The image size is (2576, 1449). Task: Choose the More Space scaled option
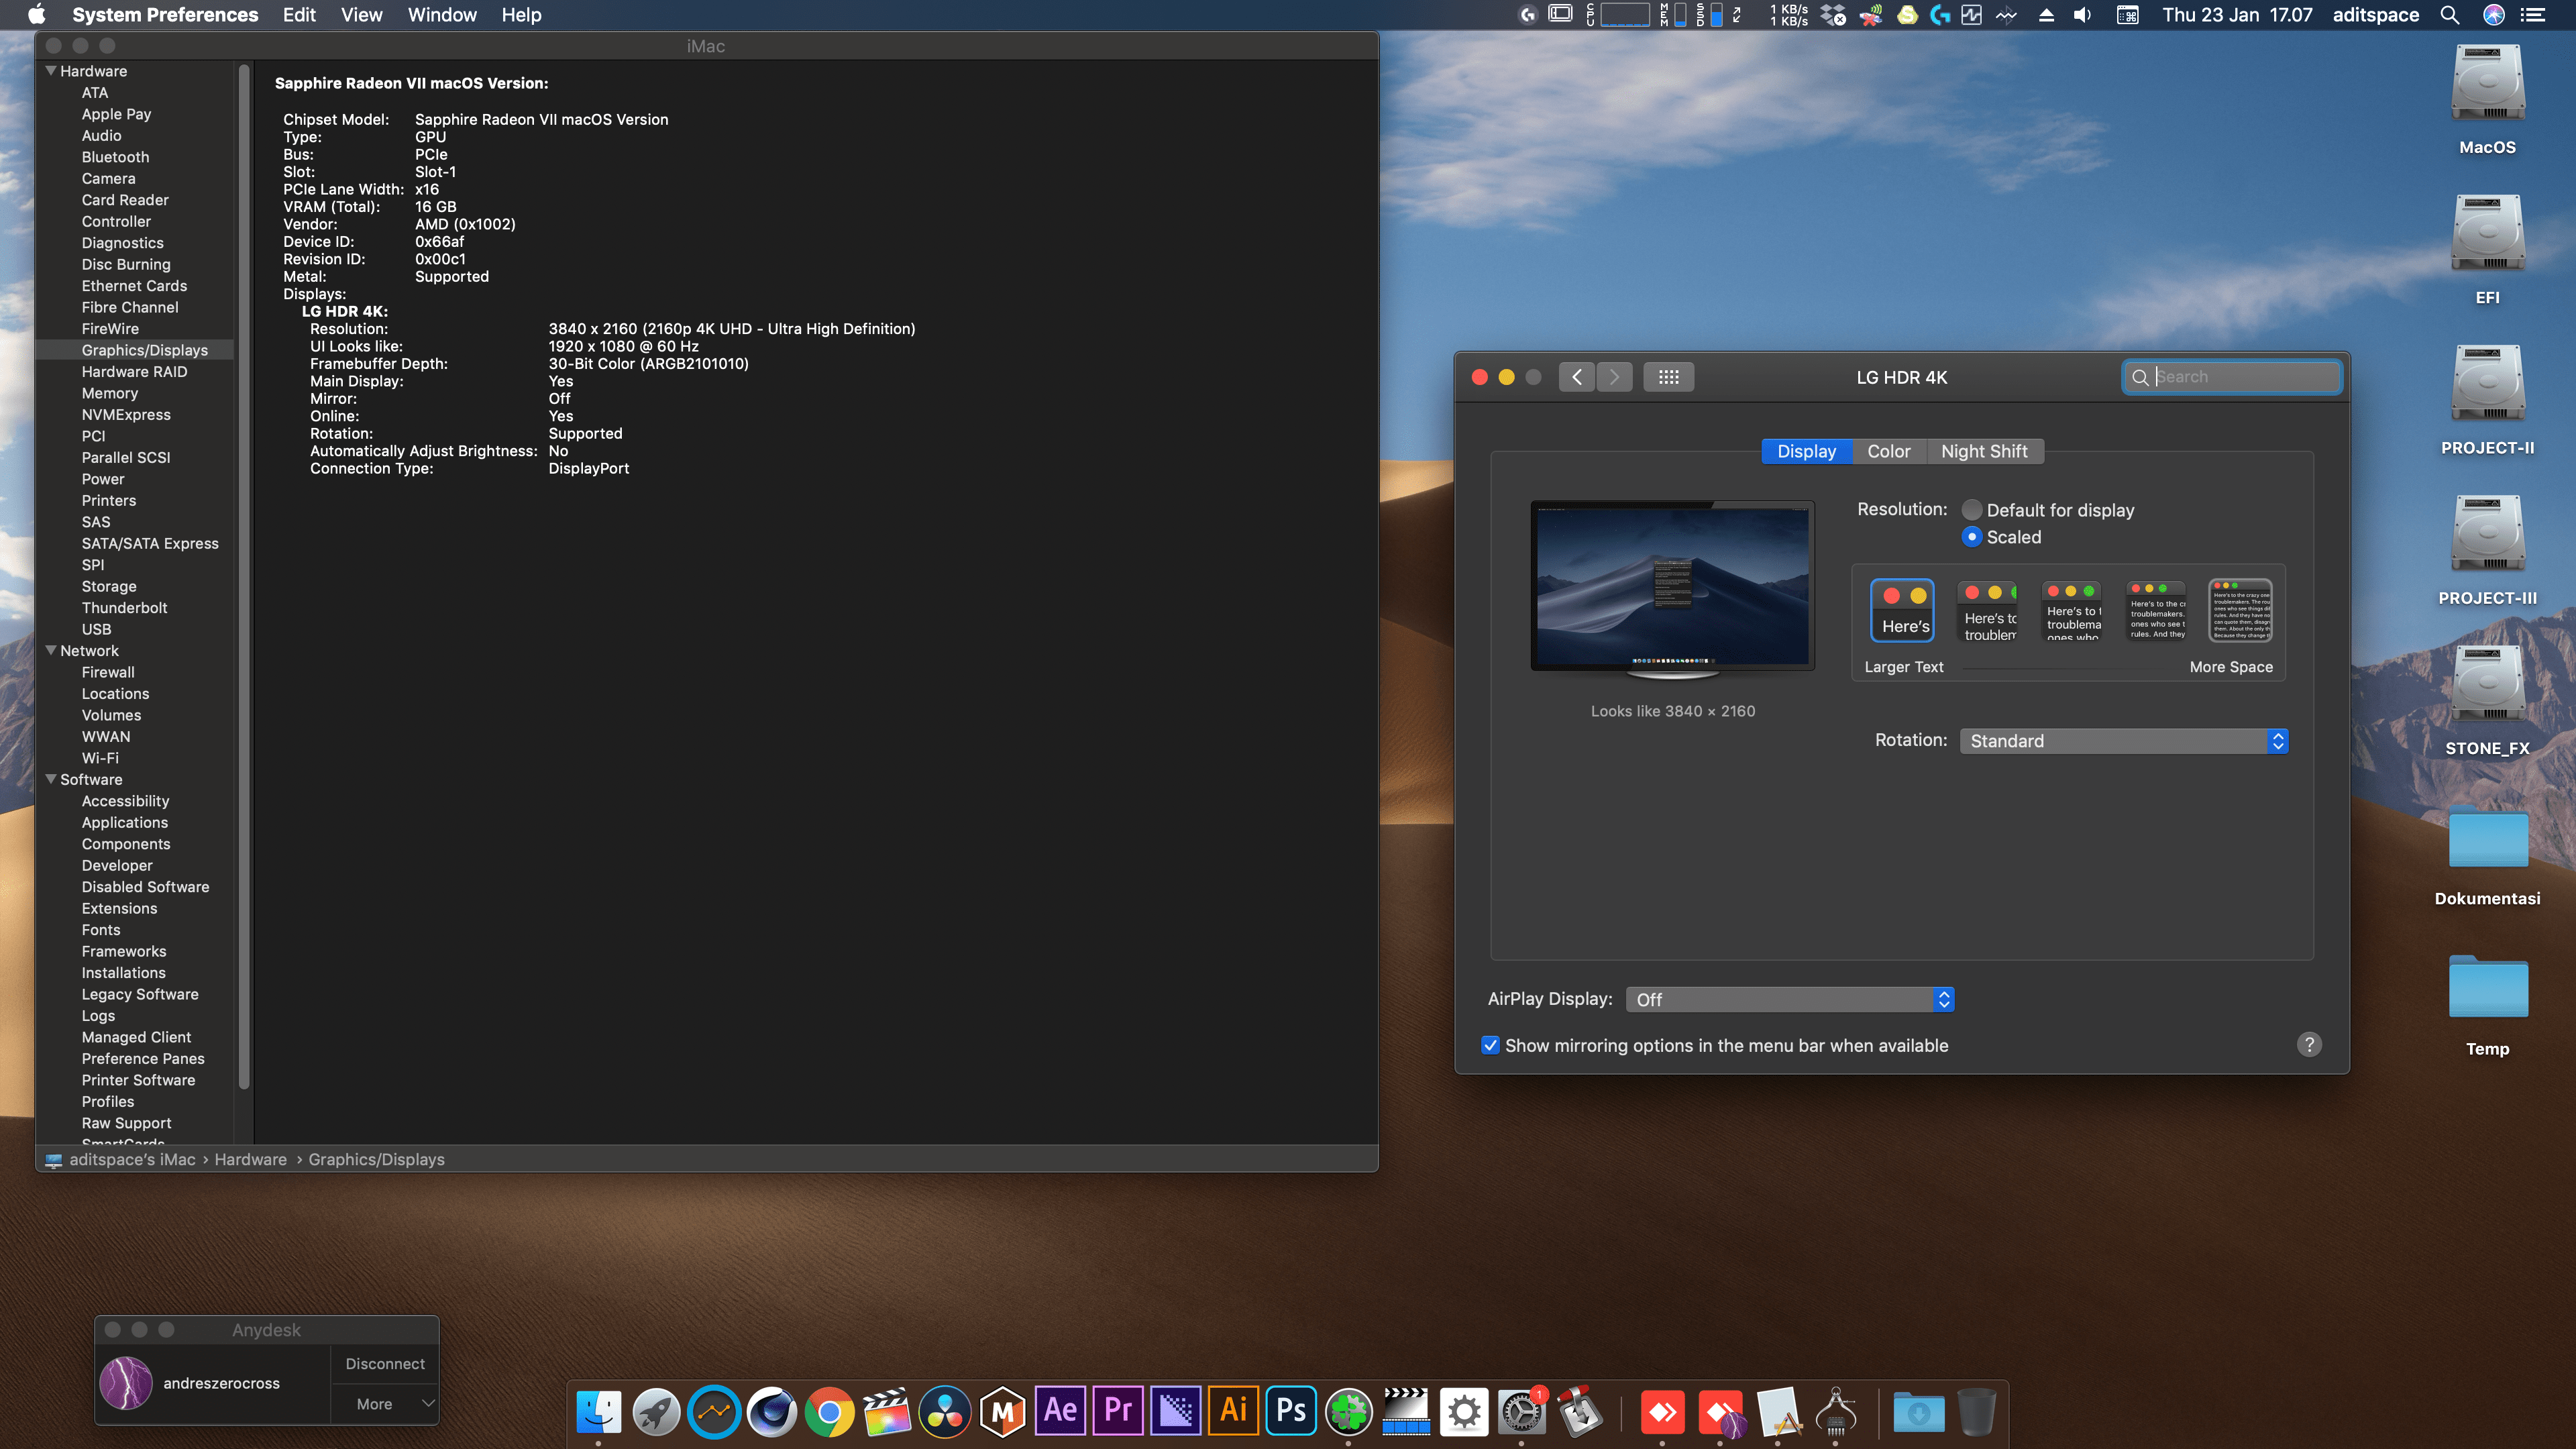coord(2240,610)
